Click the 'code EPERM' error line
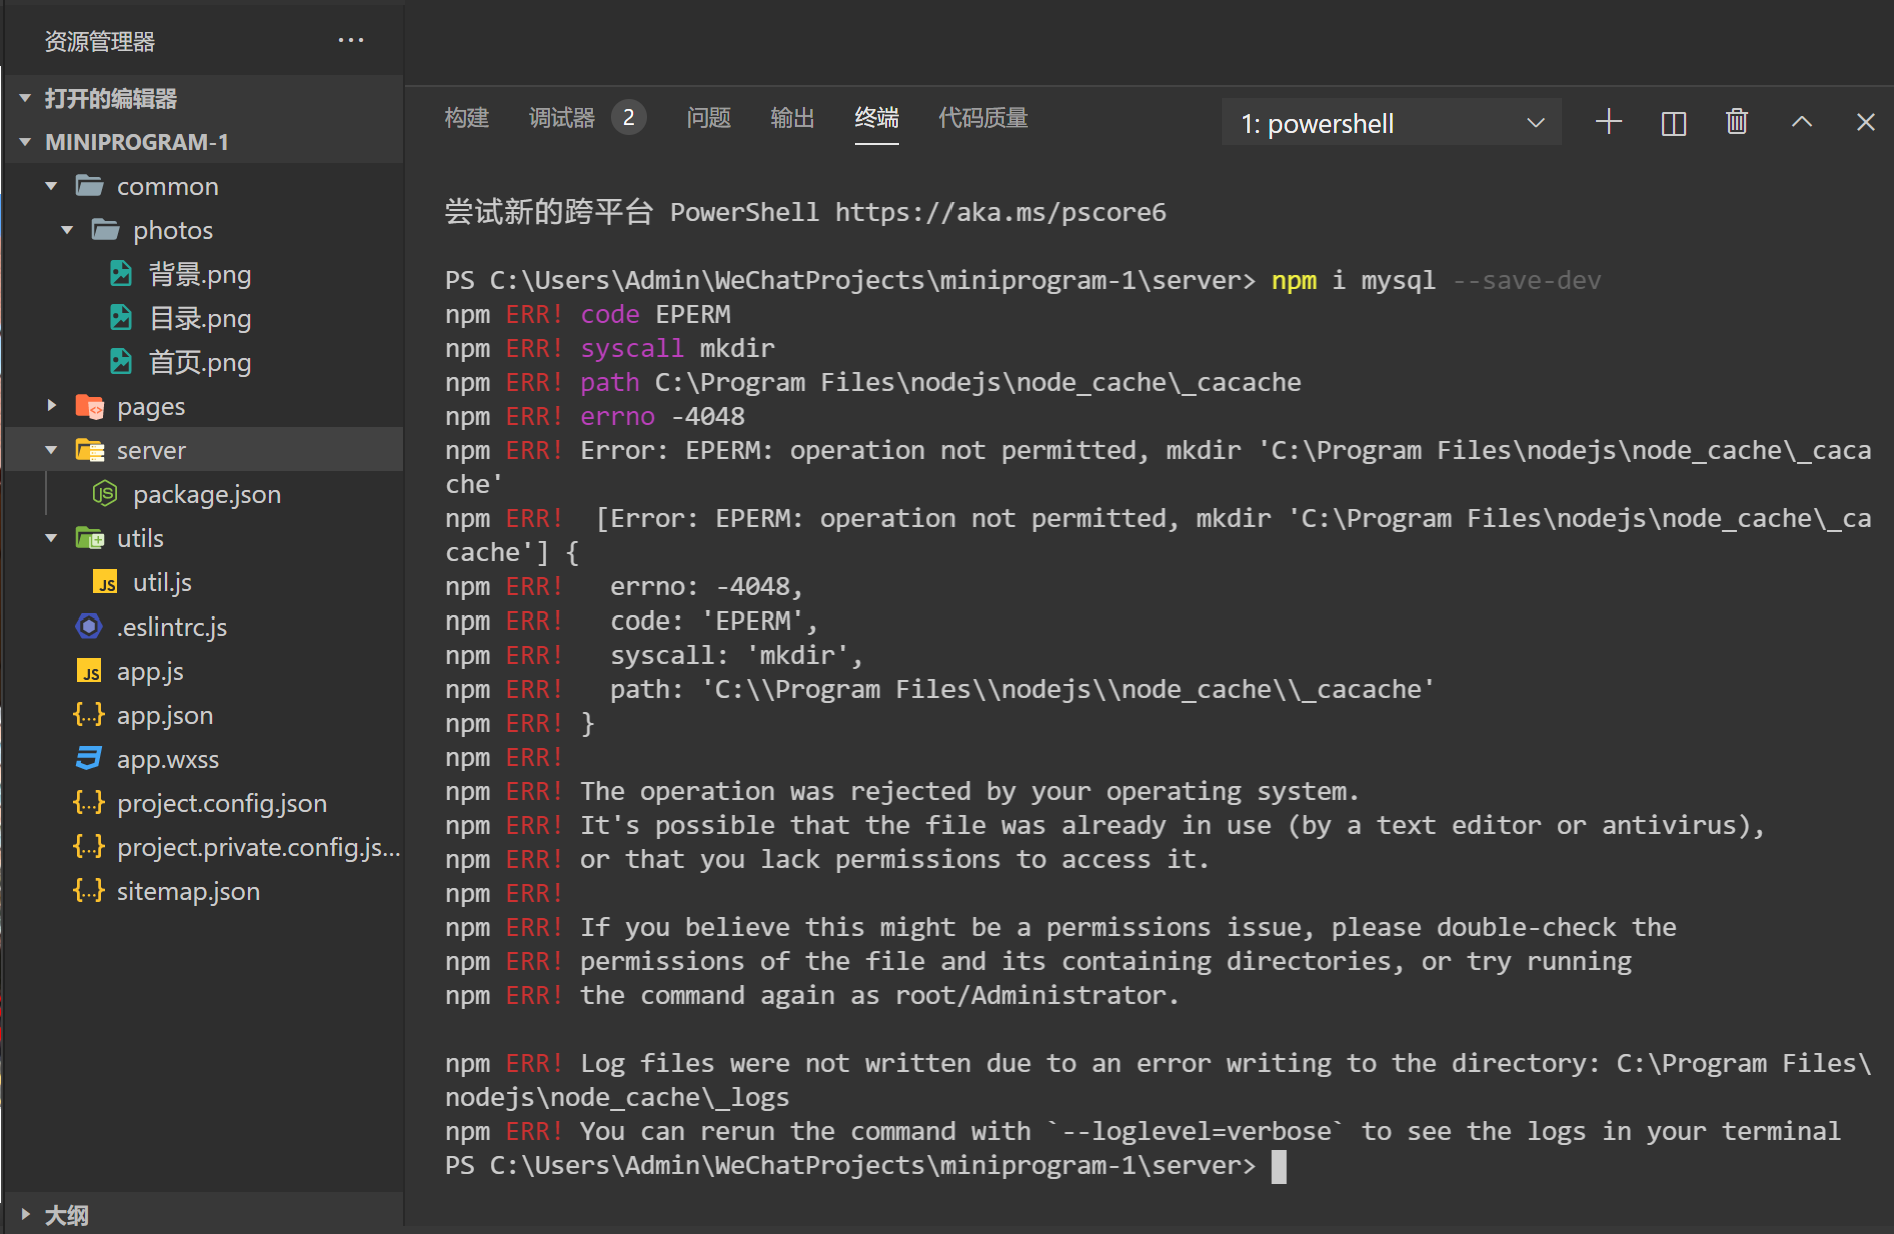The width and height of the screenshot is (1894, 1234). [x=588, y=314]
